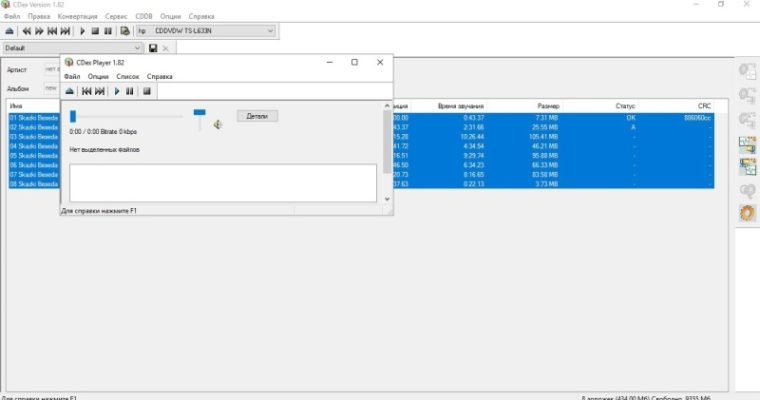The height and width of the screenshot is (400, 760).
Task: Click the speaker mute icon in player
Action: pos(216,125)
